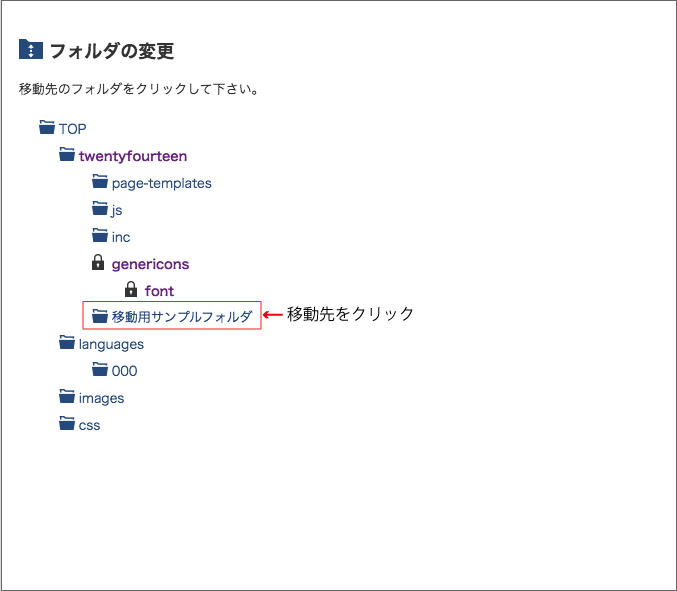Viewport: 677px width, 591px height.
Task: Click the 移動先のフォルダをクリックして下さい instruction text
Action: point(139,89)
